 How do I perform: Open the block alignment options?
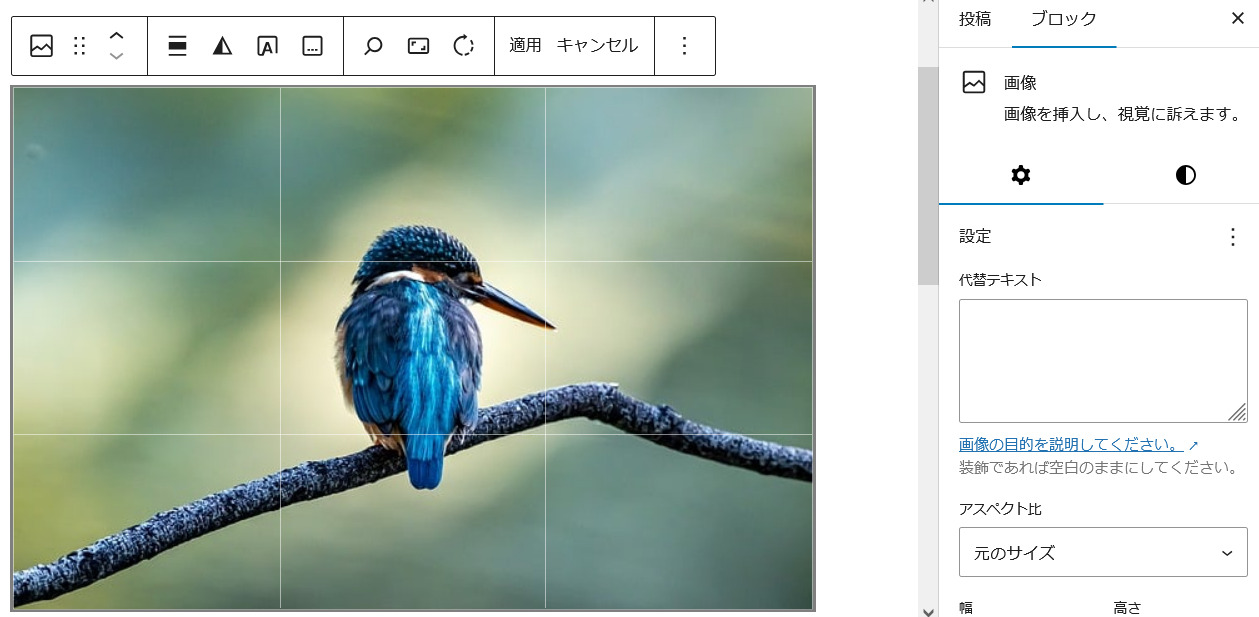[x=177, y=46]
